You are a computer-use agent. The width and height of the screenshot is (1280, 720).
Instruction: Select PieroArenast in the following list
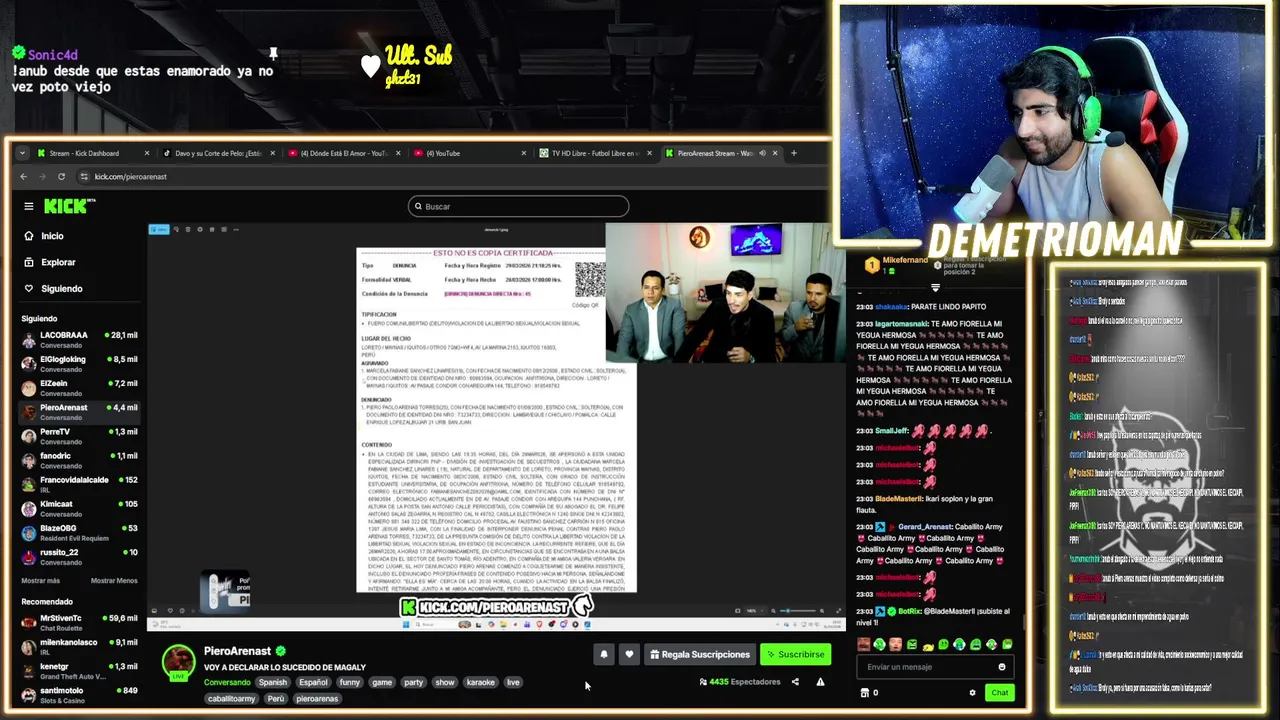(x=79, y=412)
